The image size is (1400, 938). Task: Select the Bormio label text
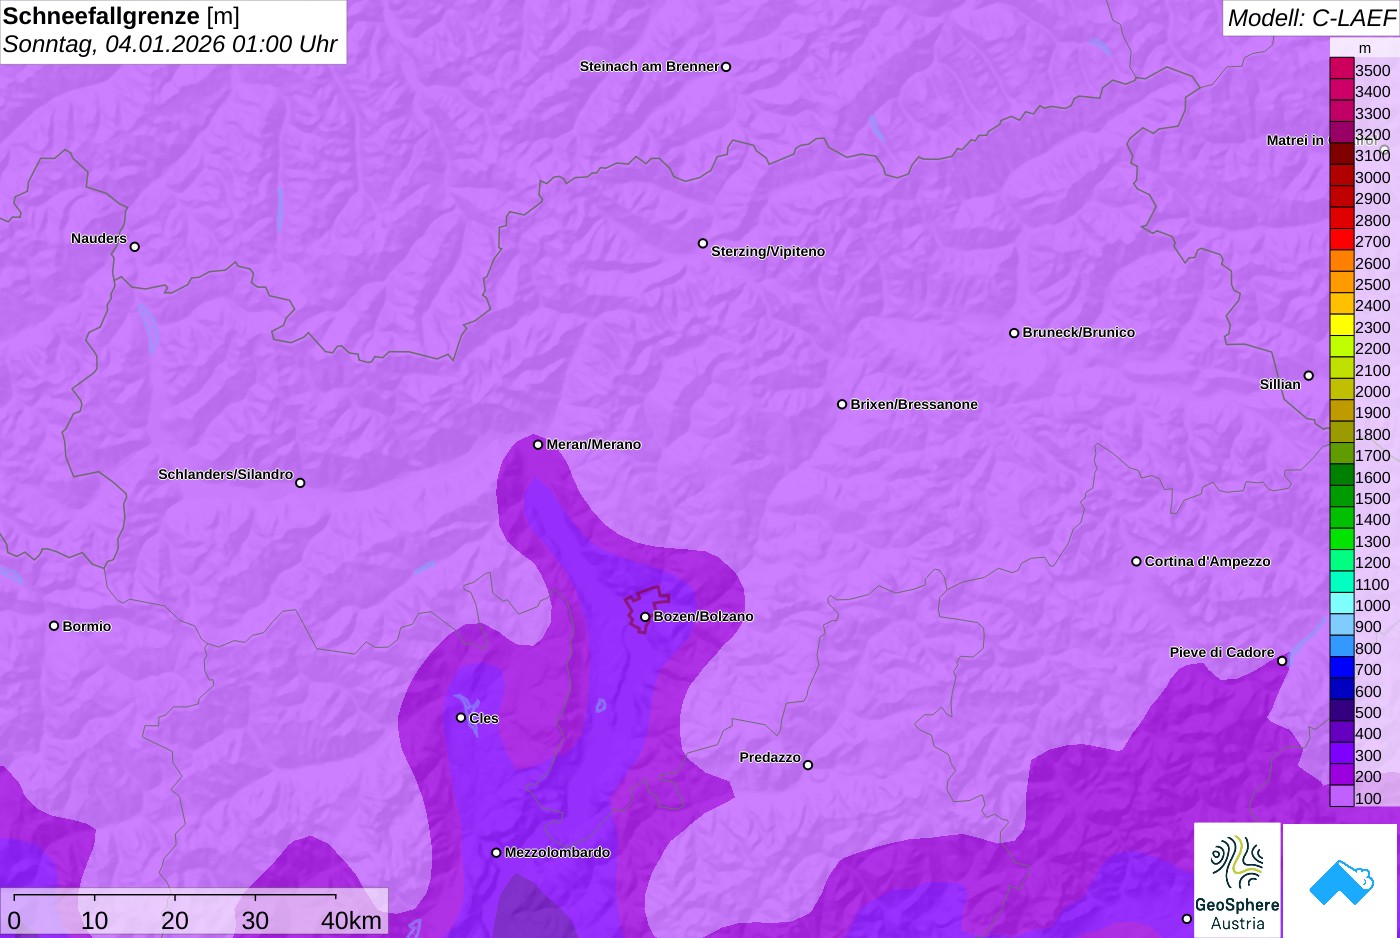point(87,627)
